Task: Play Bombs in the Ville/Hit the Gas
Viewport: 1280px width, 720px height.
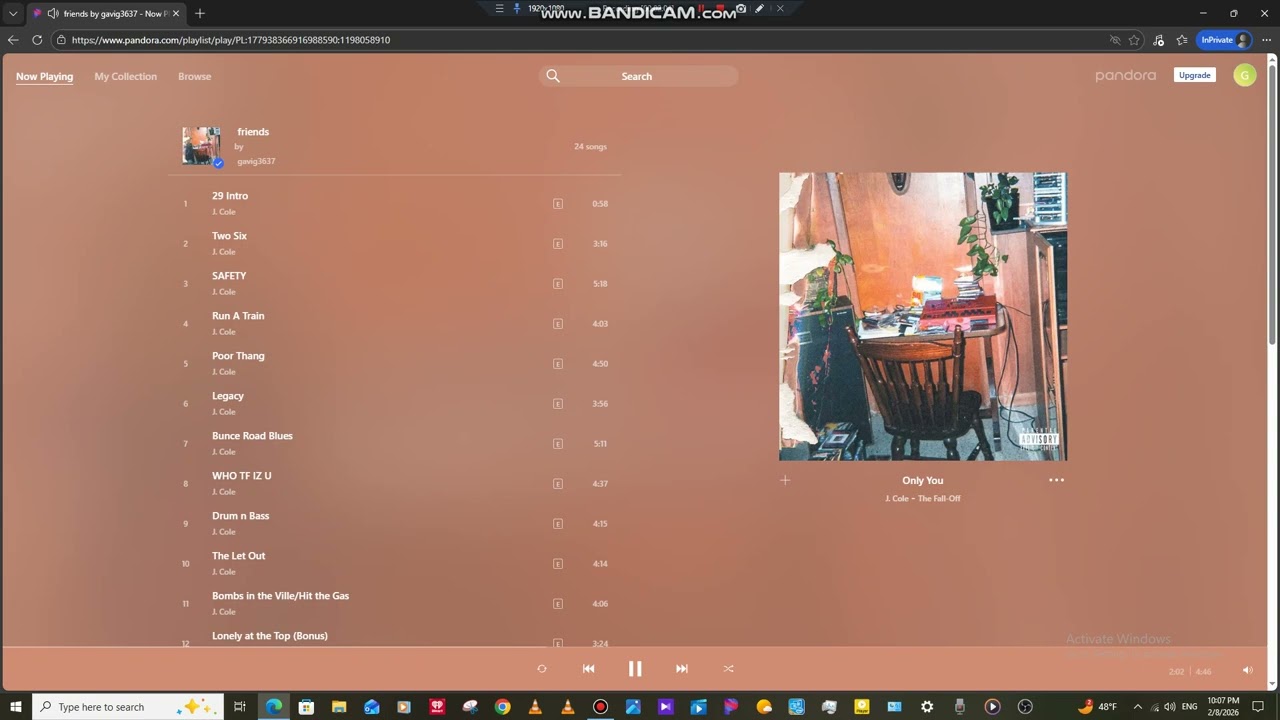Action: click(x=280, y=596)
